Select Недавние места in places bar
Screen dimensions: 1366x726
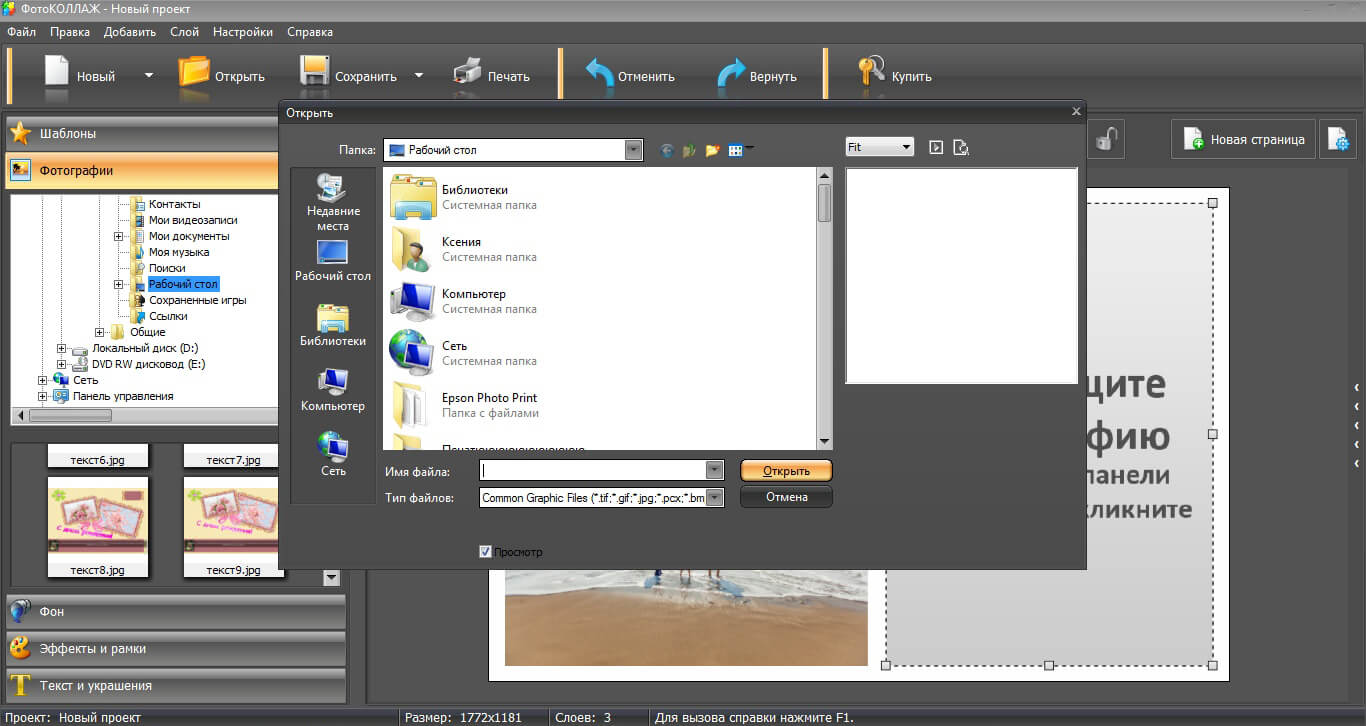point(333,202)
